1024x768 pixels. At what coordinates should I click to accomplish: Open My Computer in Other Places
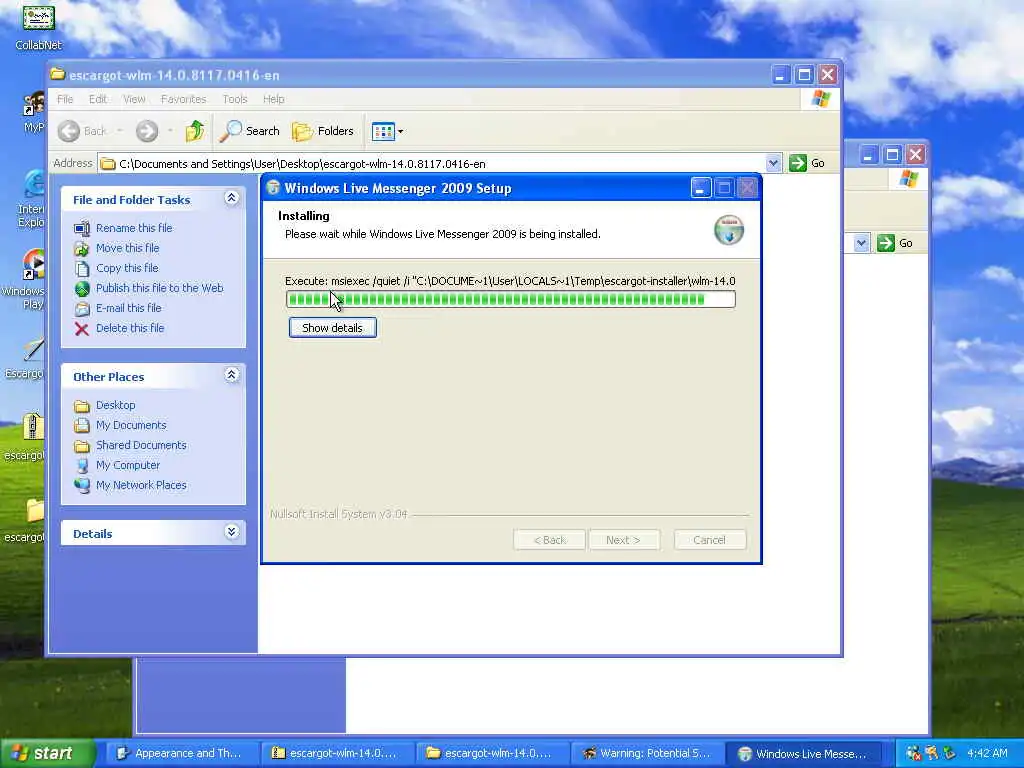point(127,465)
